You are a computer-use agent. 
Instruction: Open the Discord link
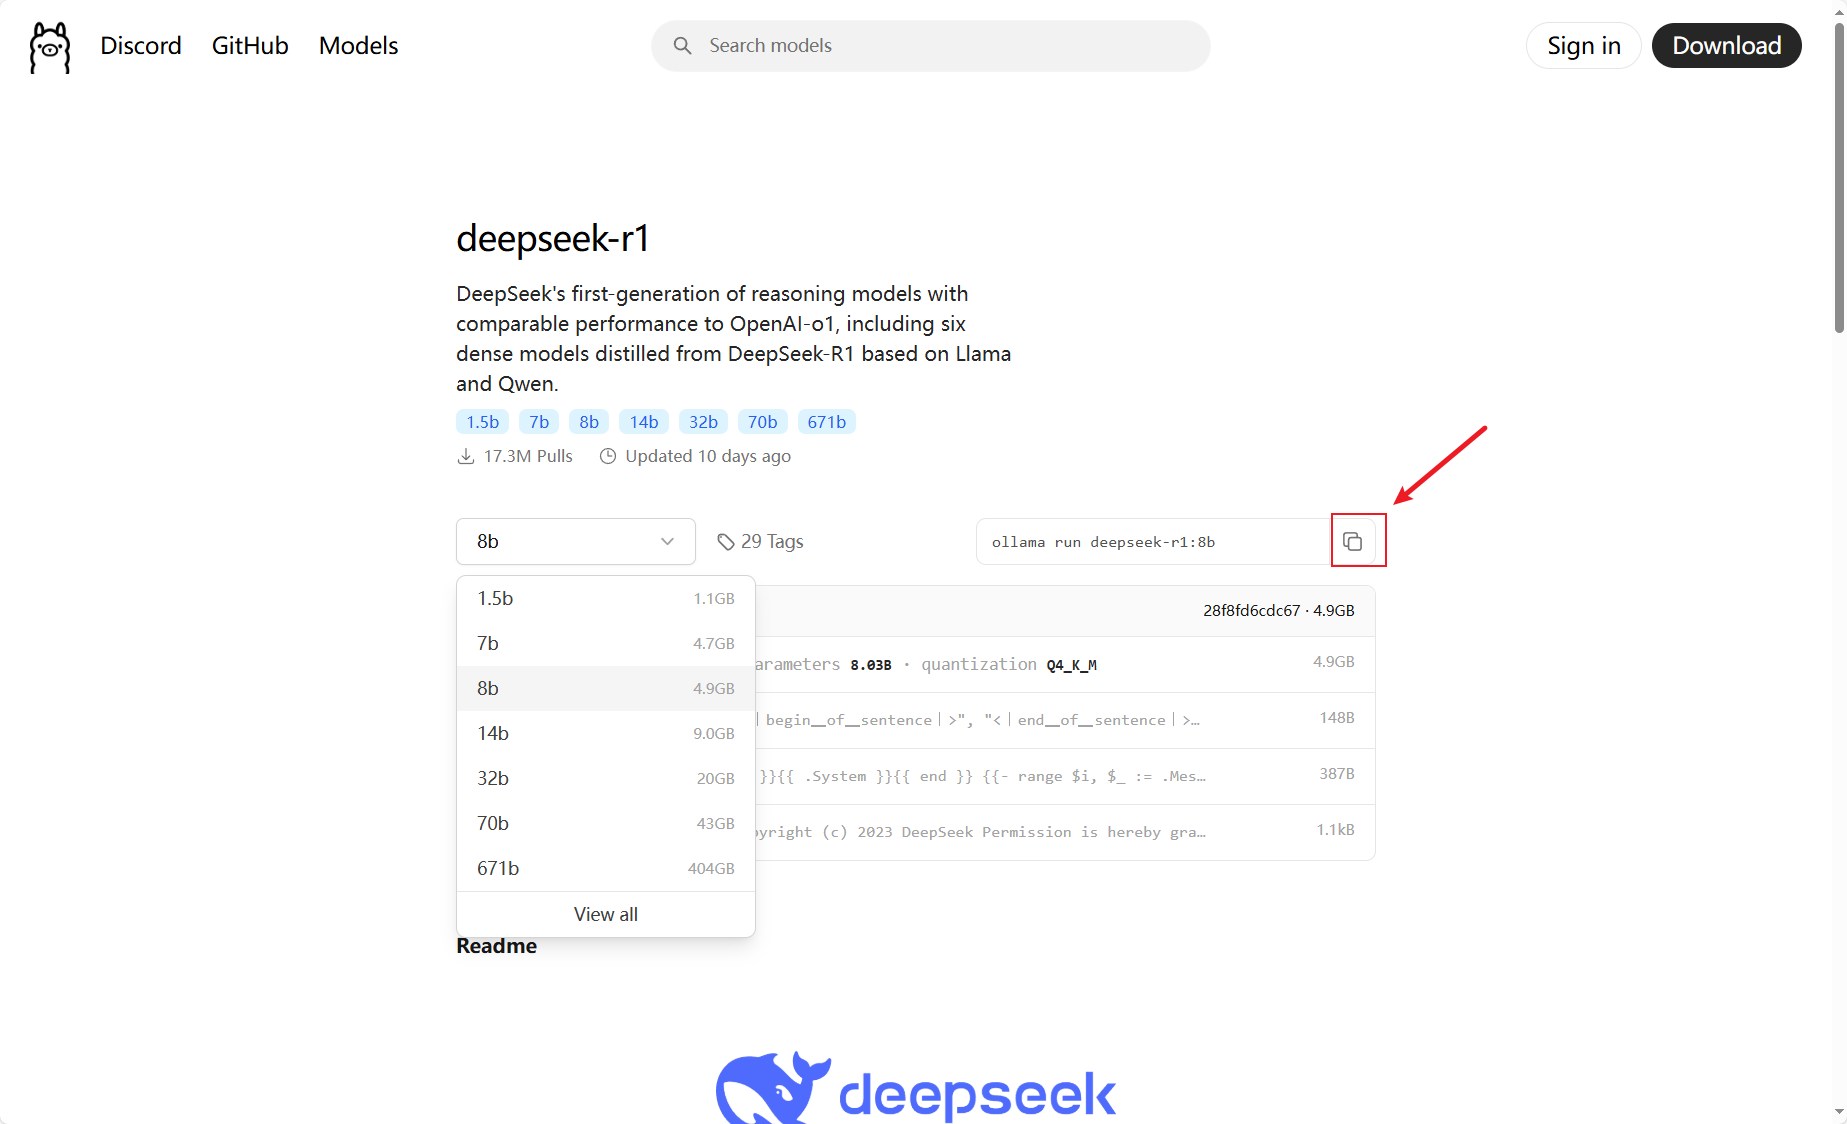point(141,46)
